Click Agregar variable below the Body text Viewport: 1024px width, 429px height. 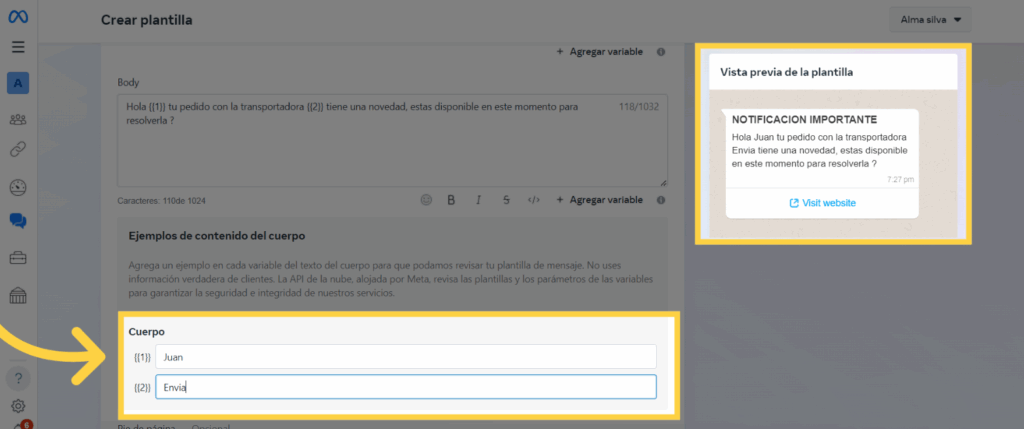[599, 200]
